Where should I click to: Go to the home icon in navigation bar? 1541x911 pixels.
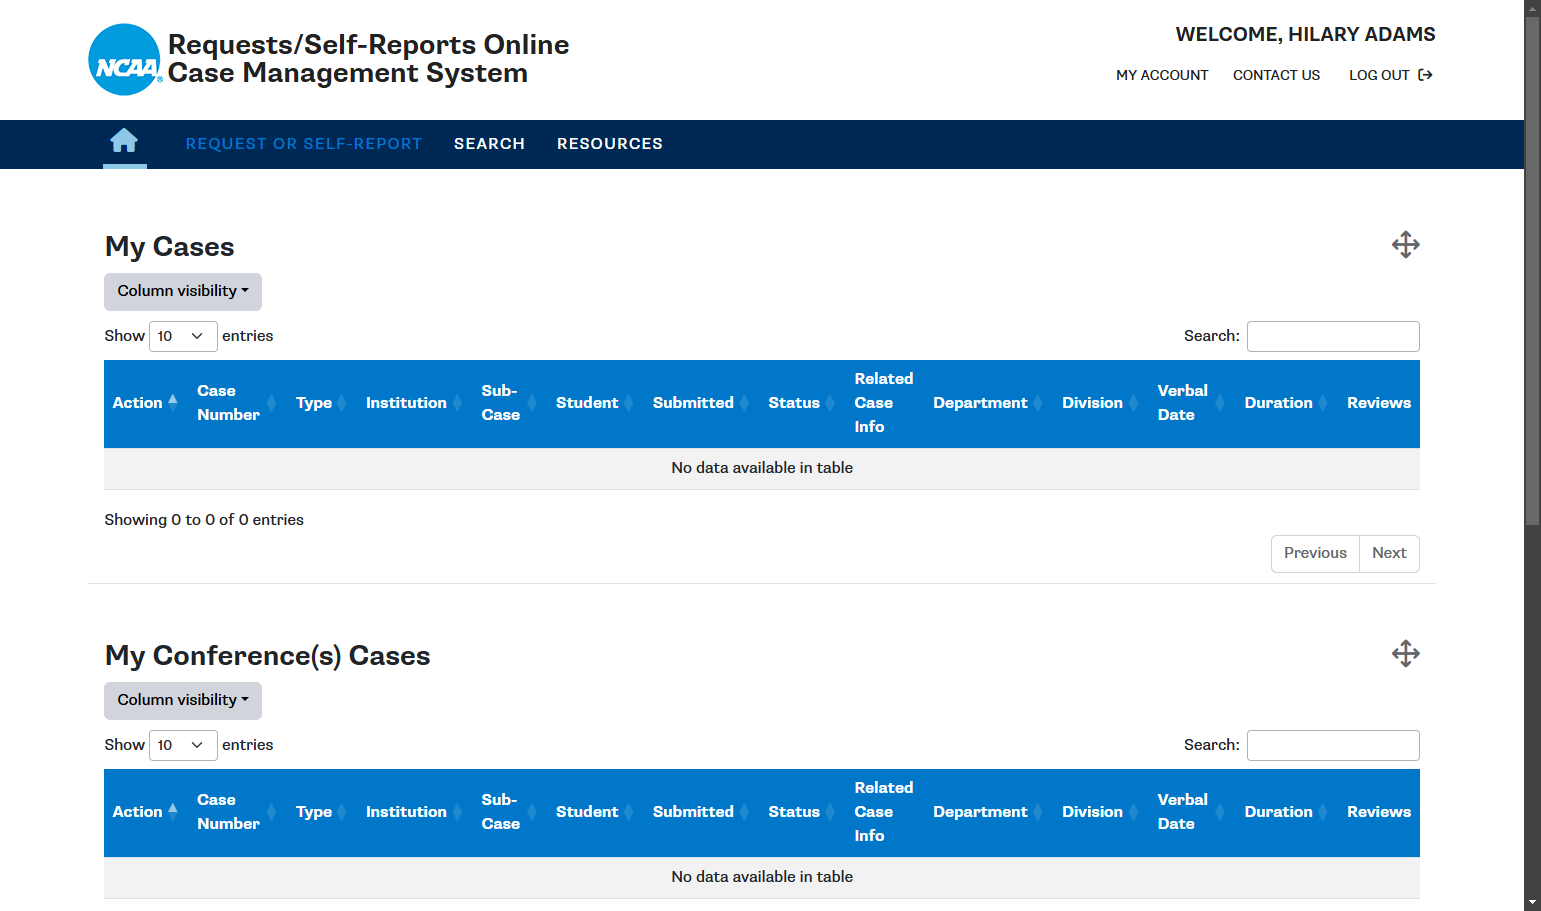124,141
